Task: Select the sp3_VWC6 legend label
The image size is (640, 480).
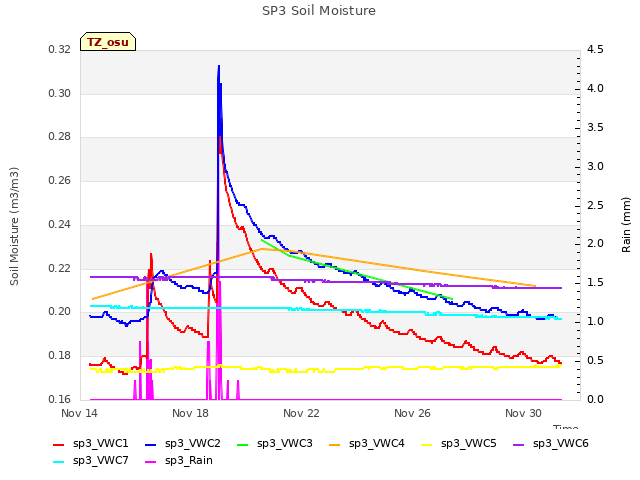Action: pos(561,444)
